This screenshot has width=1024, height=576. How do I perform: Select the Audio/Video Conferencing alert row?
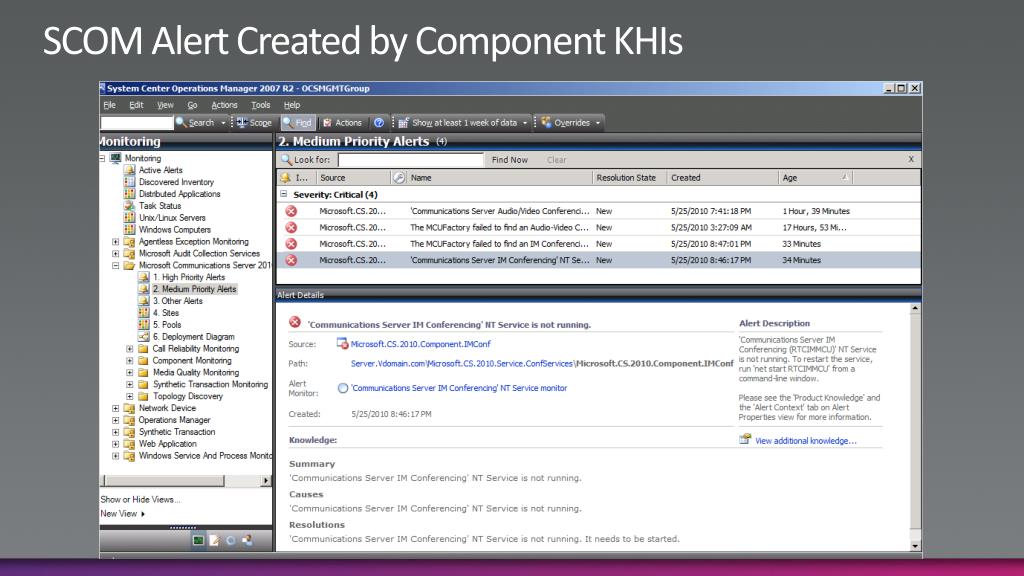[x=599, y=211]
